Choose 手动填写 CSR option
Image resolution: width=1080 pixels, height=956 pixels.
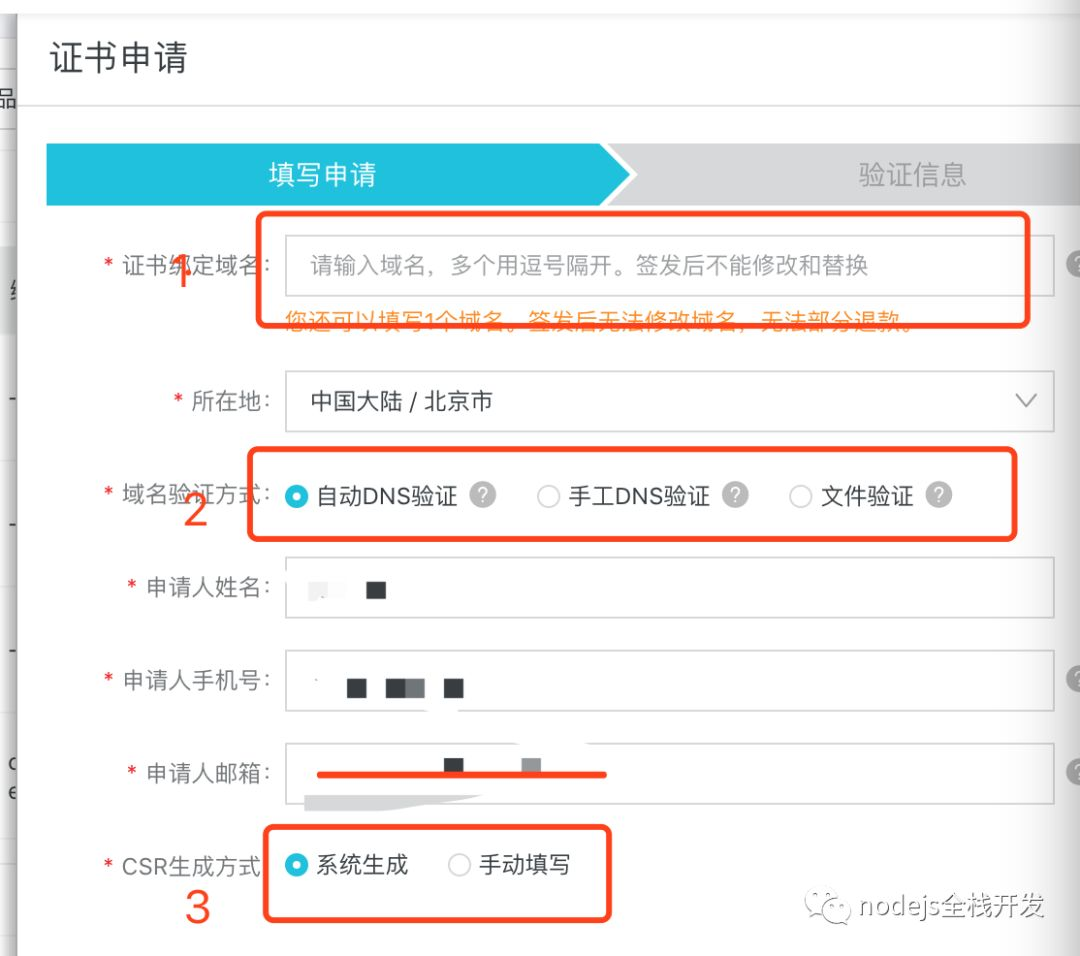click(x=459, y=865)
